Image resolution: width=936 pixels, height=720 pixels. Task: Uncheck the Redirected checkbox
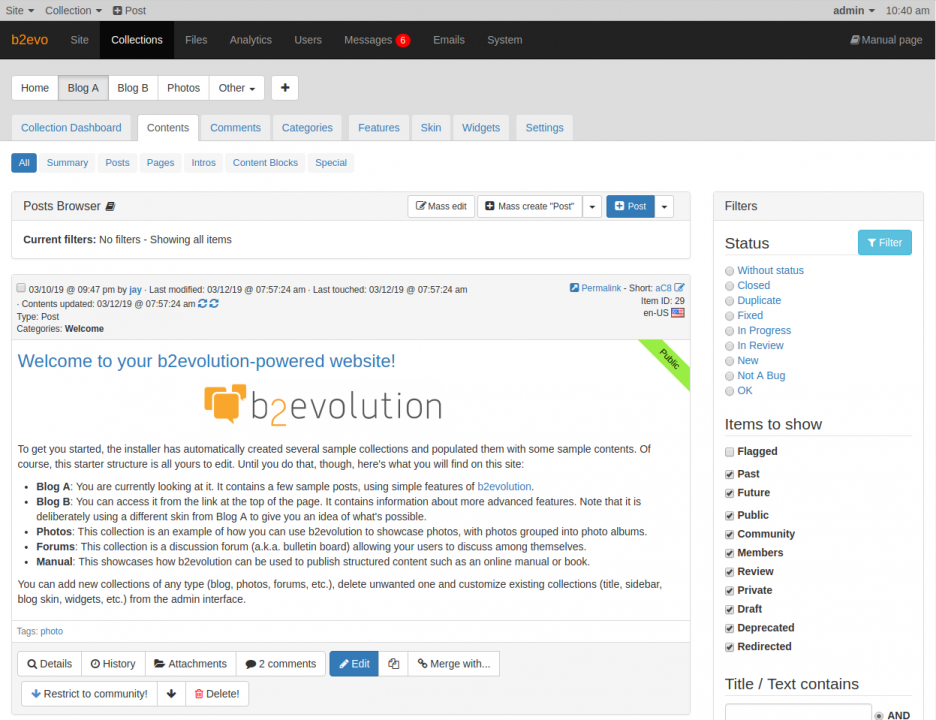coord(729,647)
